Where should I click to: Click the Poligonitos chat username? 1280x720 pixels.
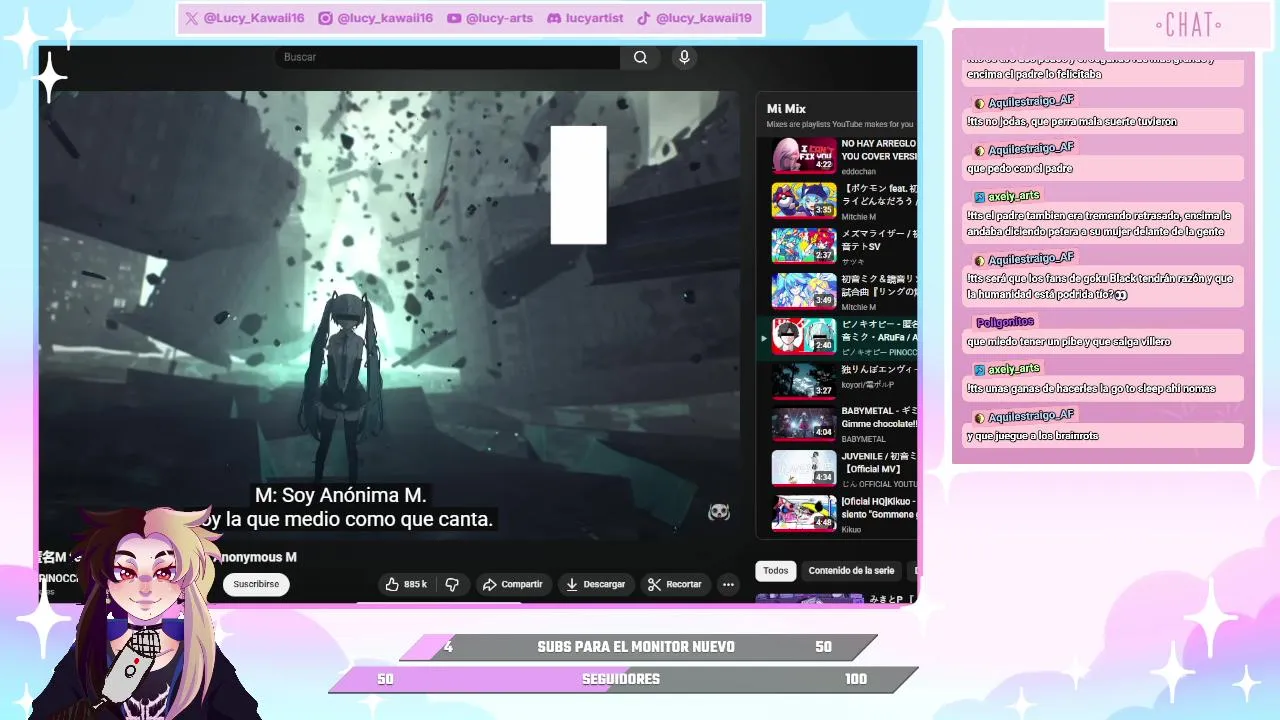1005,322
